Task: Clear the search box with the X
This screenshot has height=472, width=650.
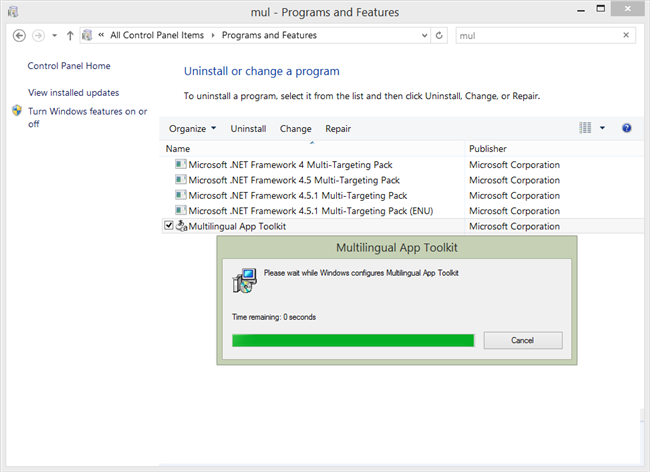Action: (626, 35)
